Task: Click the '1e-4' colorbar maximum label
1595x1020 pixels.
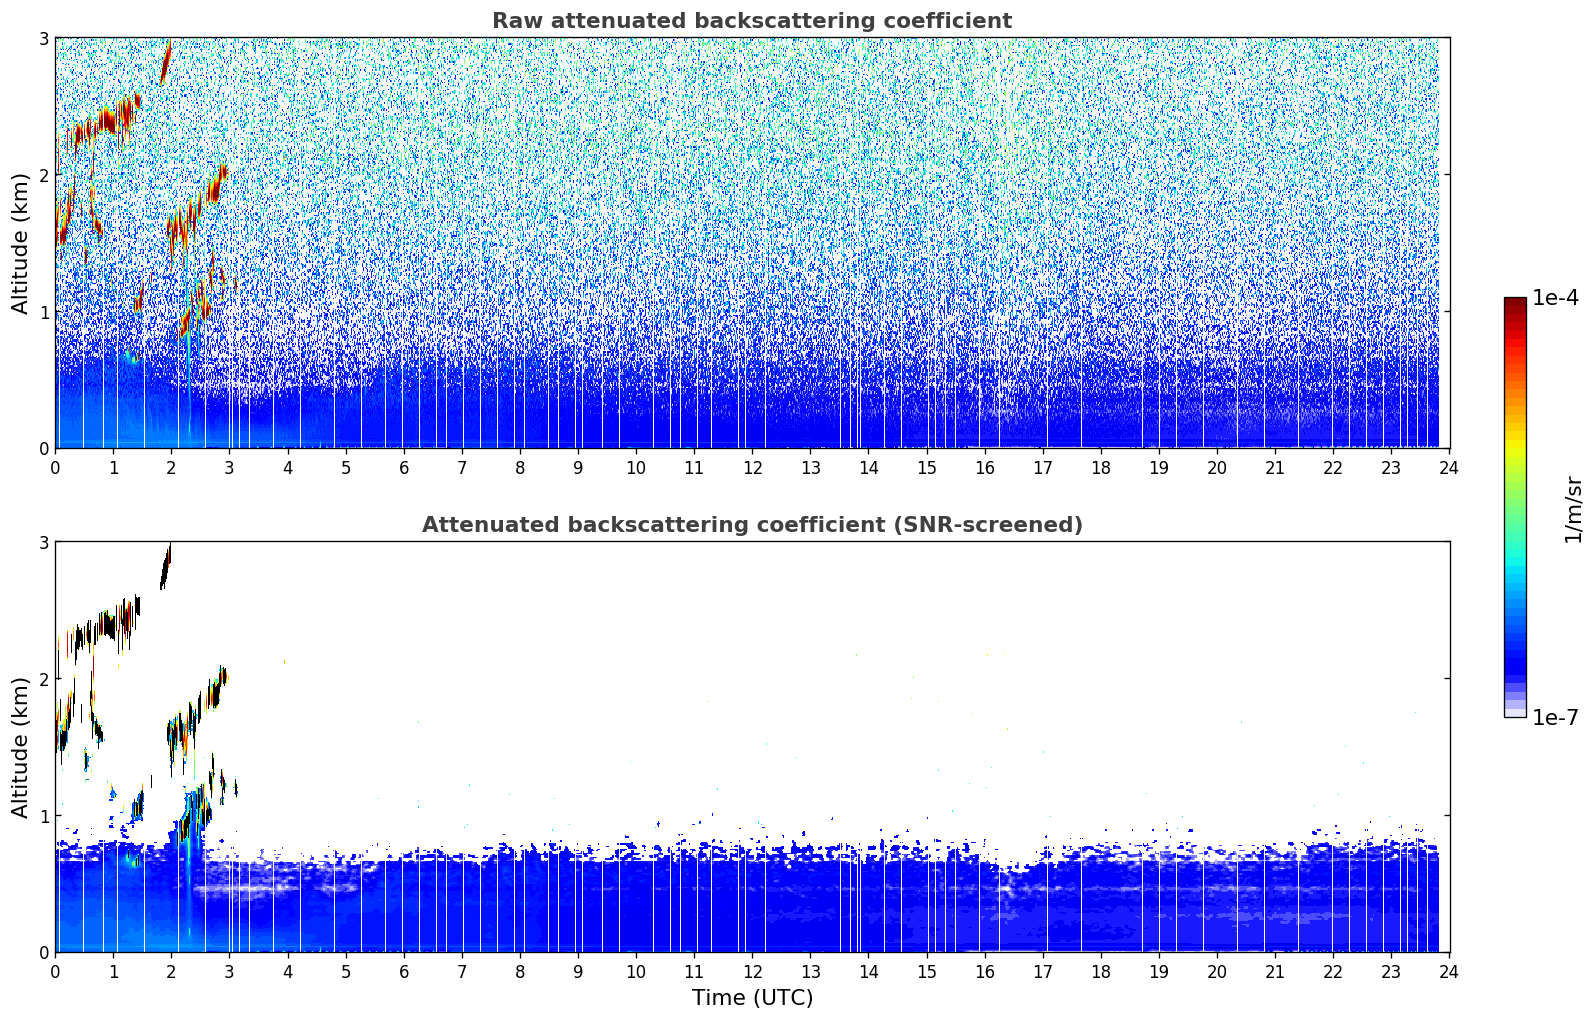Action: pos(1555,298)
